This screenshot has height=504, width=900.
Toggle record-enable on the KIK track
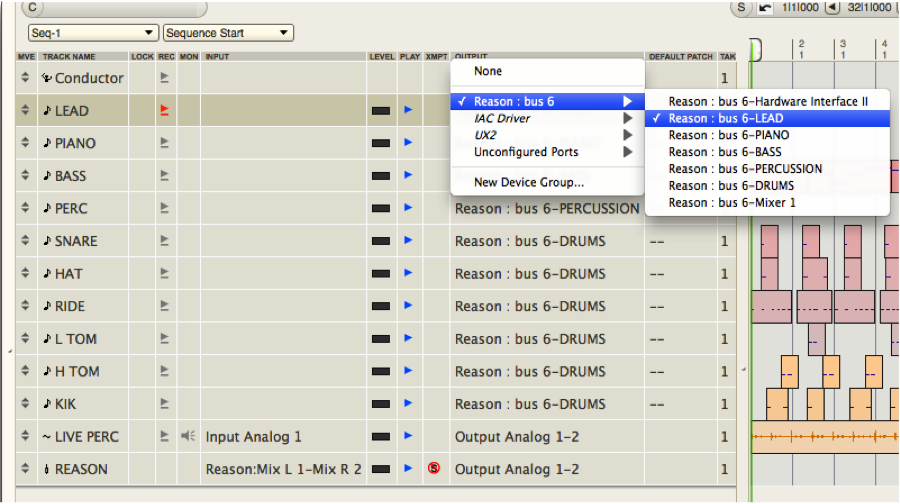[x=165, y=404]
